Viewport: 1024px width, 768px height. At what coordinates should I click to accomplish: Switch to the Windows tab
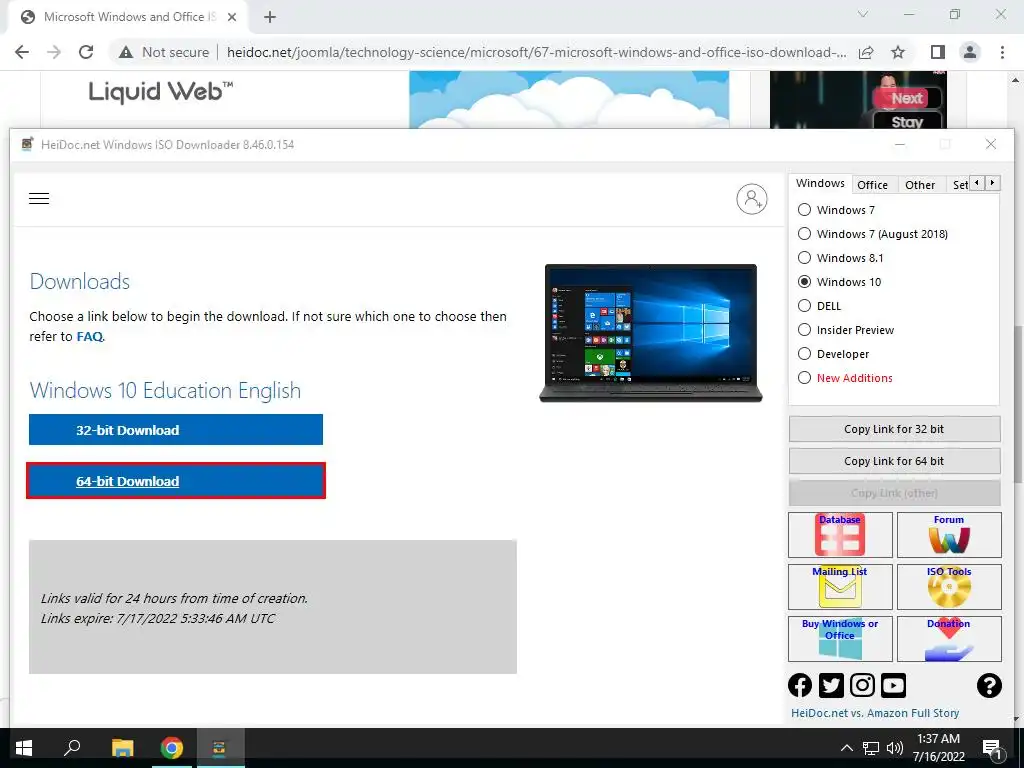tap(820, 184)
